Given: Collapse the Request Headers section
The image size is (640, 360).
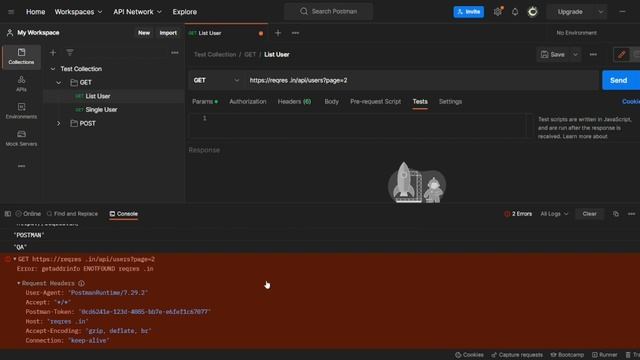Looking at the screenshot, I should tap(18, 283).
